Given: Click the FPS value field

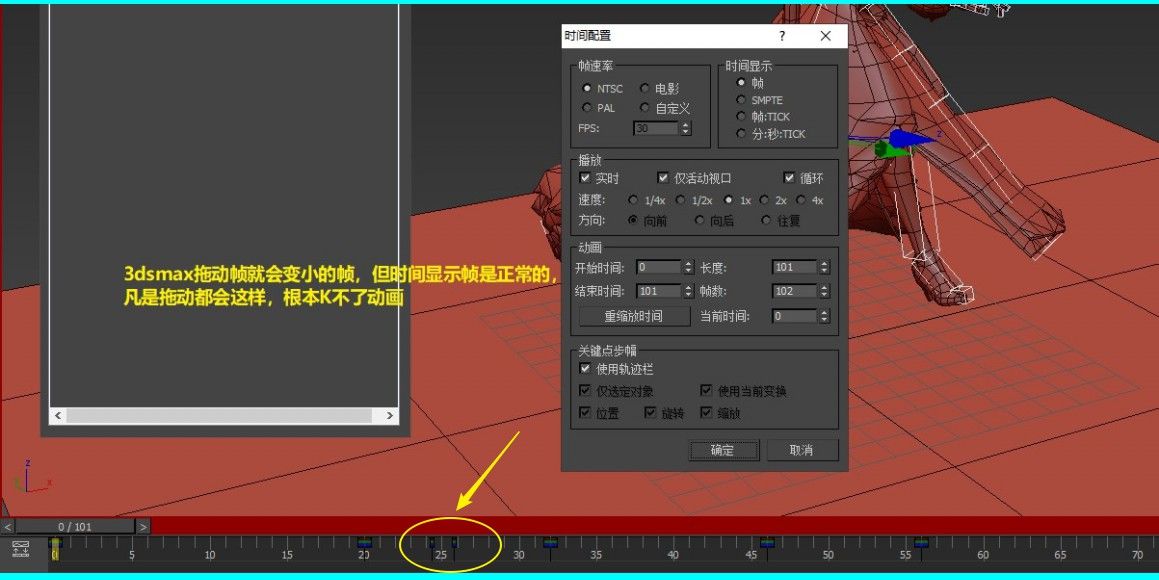Looking at the screenshot, I should coord(656,128).
